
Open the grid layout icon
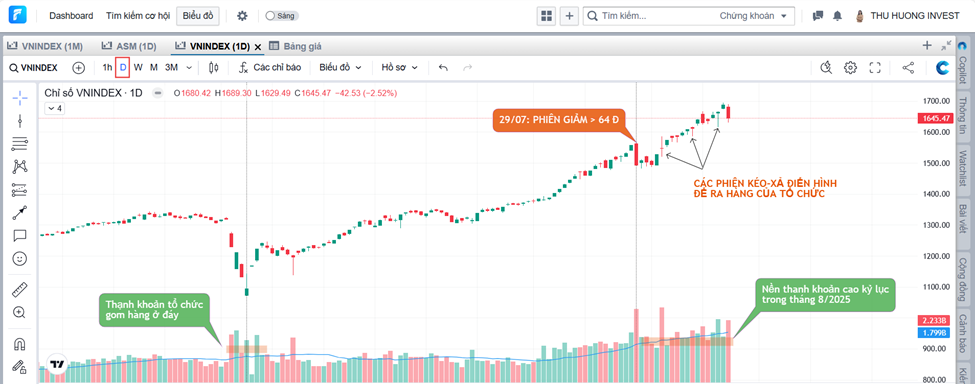click(547, 16)
